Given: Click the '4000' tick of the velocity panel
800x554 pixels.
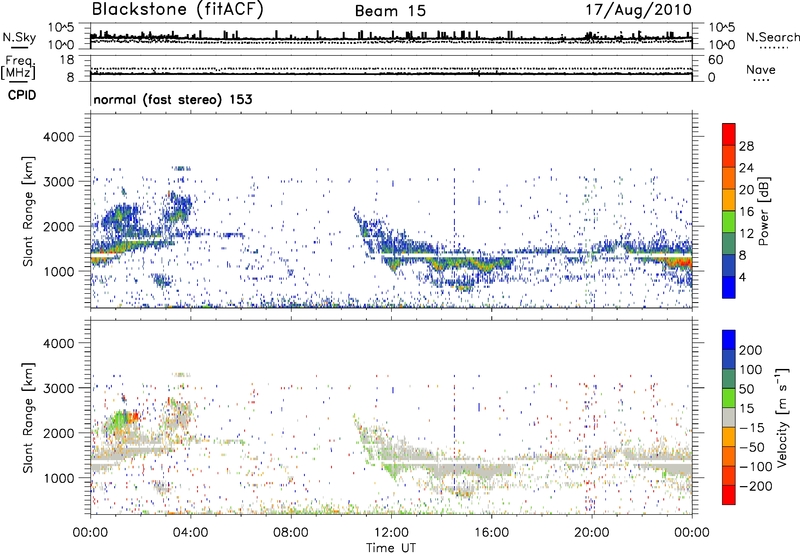Looking at the screenshot, I should click(59, 343).
